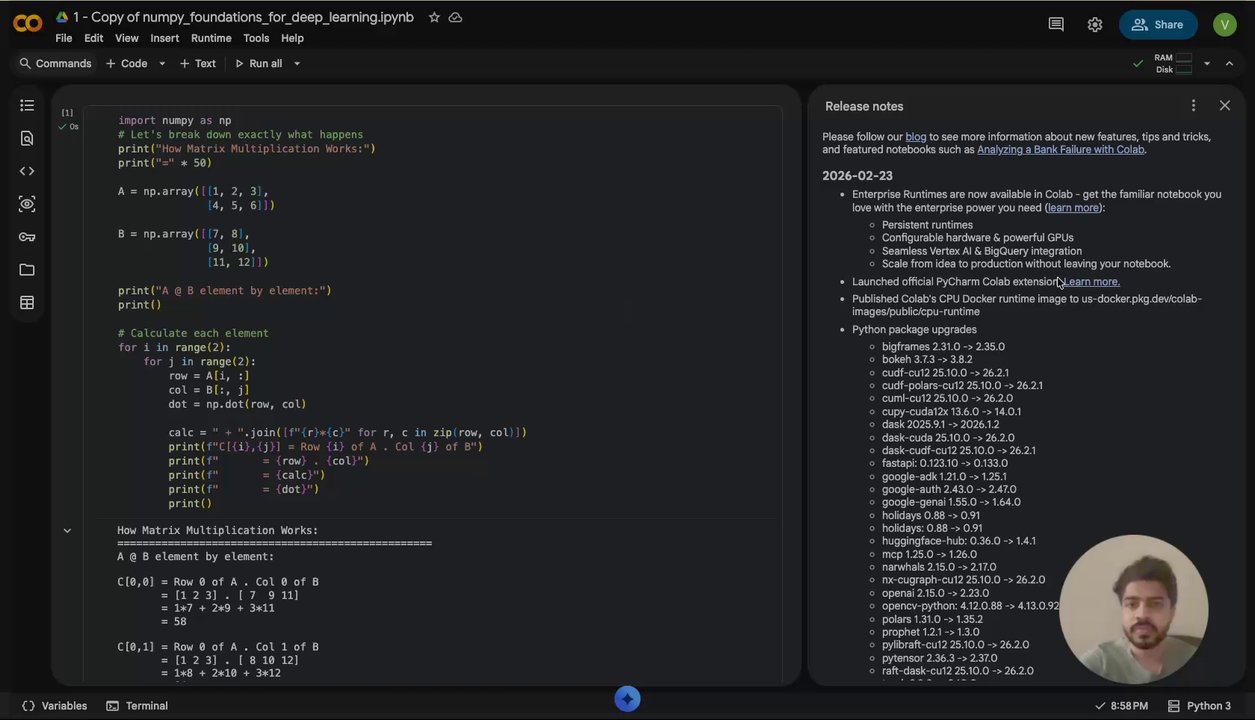Screen dimensions: 1255x720
Task: Open the comments panel icon
Action: click(x=1056, y=24)
